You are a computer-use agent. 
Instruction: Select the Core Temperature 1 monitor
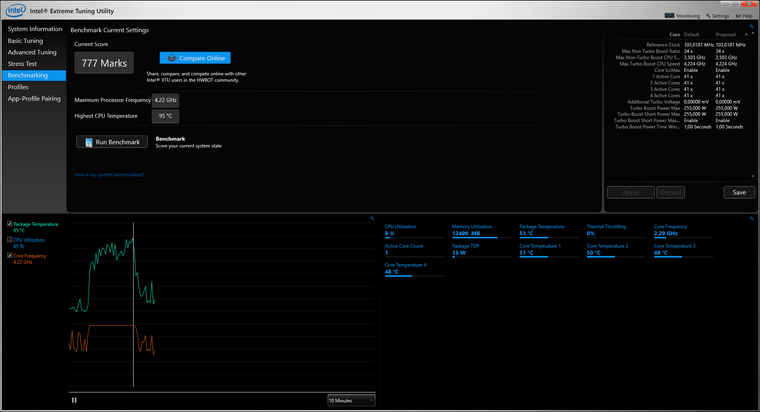[549, 250]
